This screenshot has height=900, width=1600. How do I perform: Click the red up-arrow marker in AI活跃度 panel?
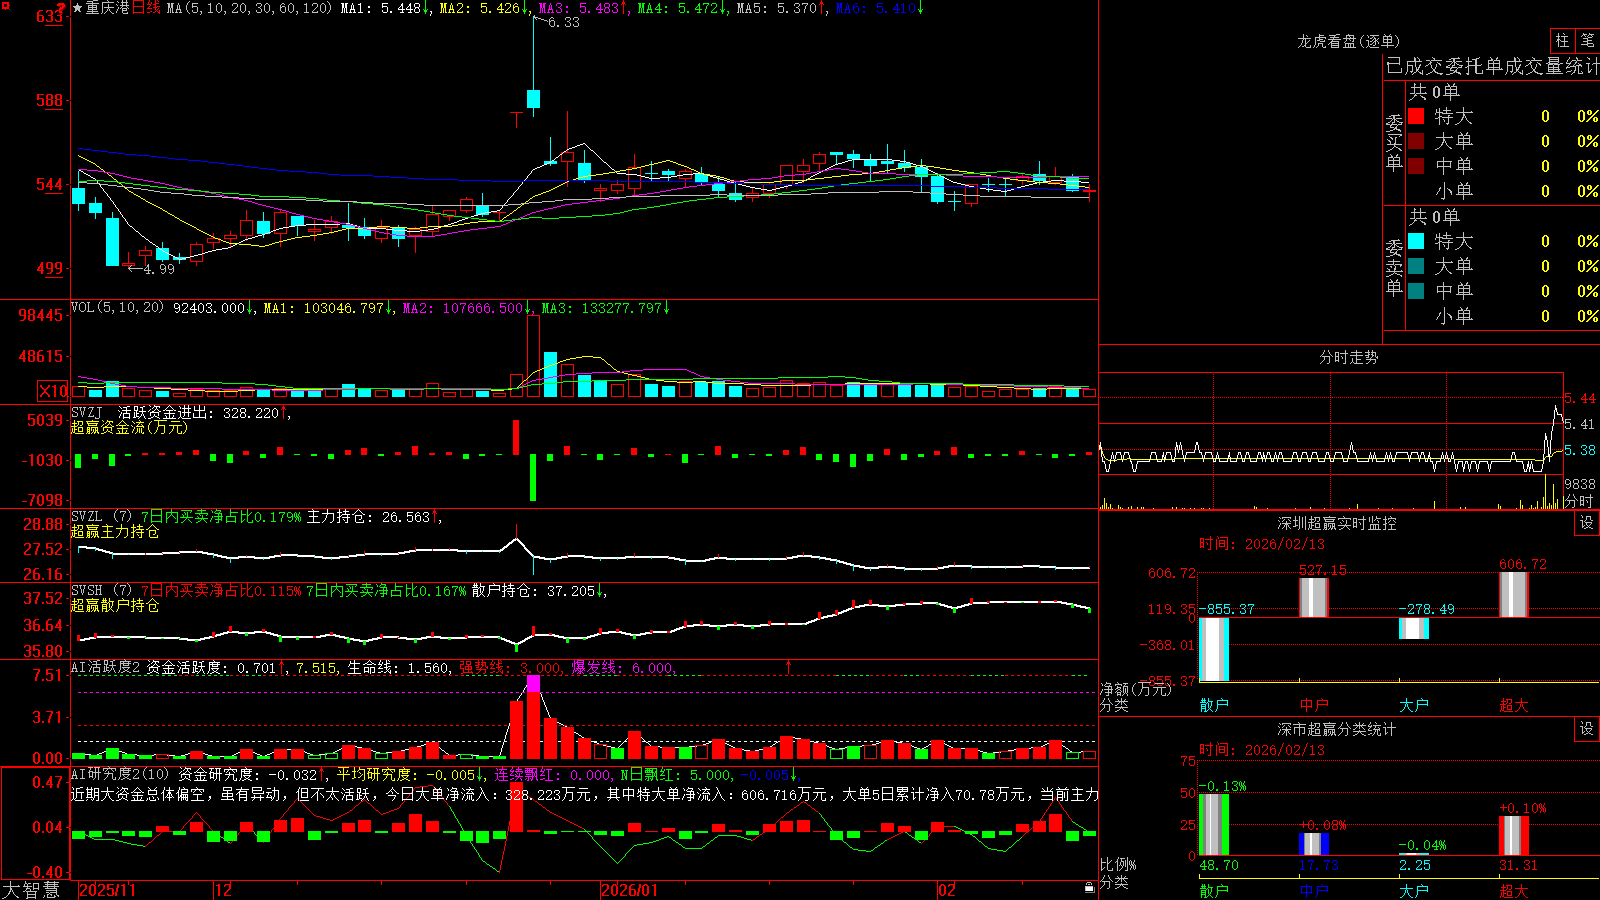click(x=788, y=666)
